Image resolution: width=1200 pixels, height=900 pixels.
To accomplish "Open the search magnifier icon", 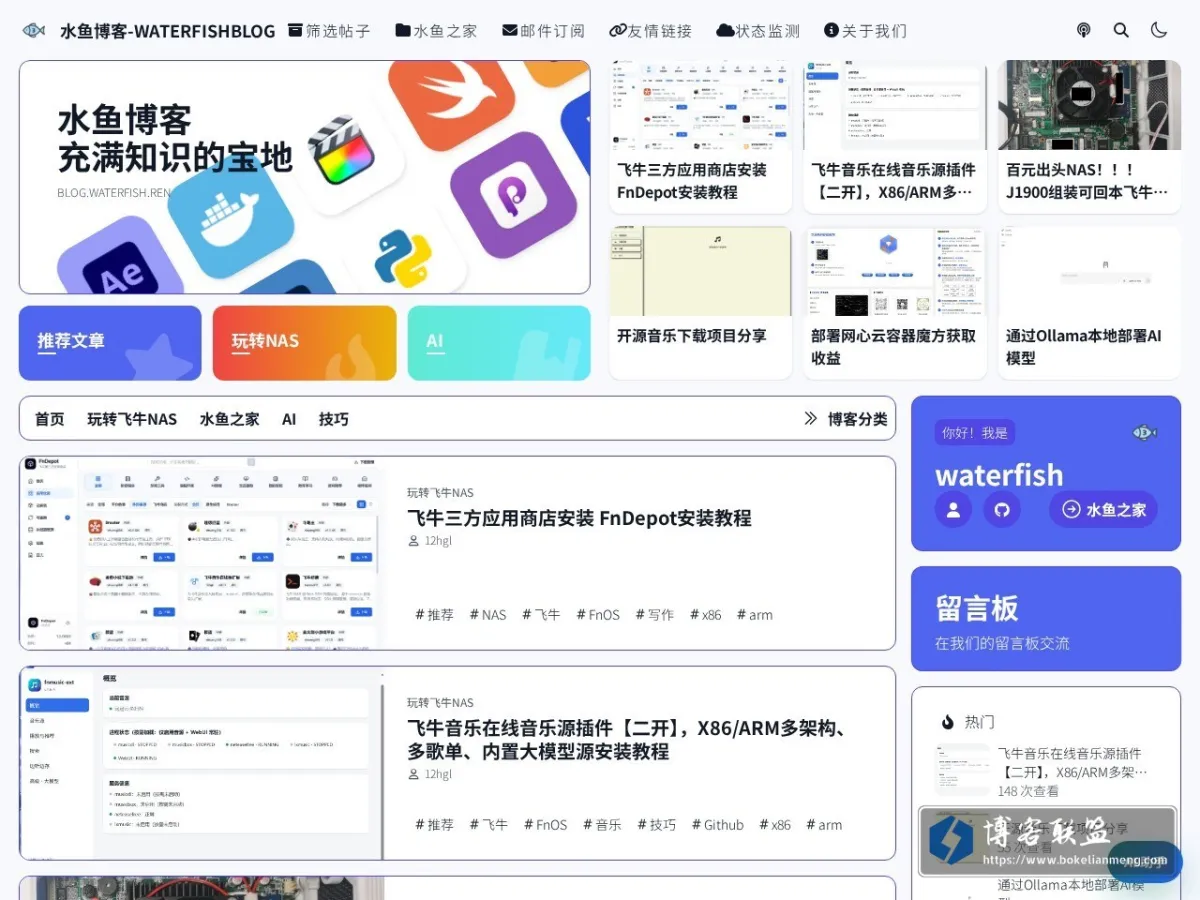I will click(1121, 30).
